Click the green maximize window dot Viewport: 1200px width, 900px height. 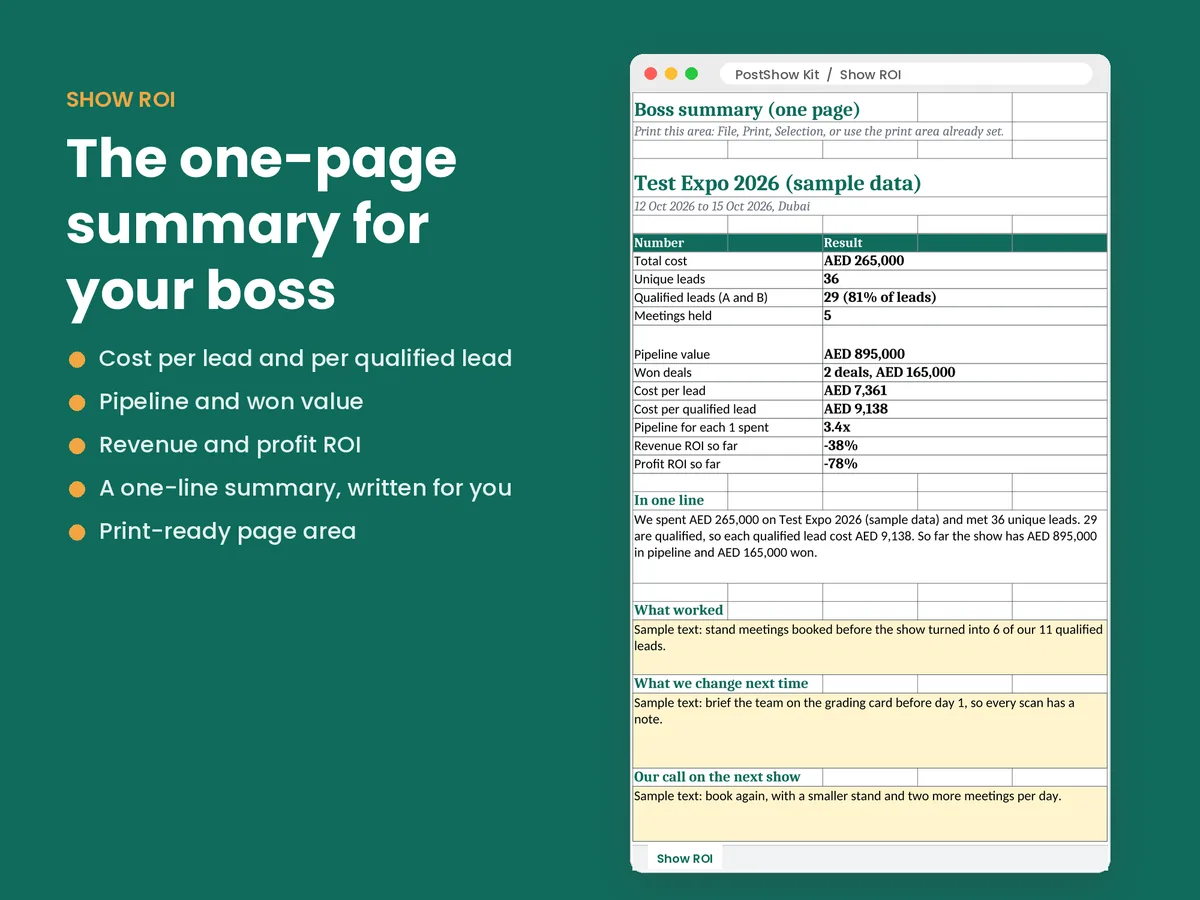[x=691, y=74]
